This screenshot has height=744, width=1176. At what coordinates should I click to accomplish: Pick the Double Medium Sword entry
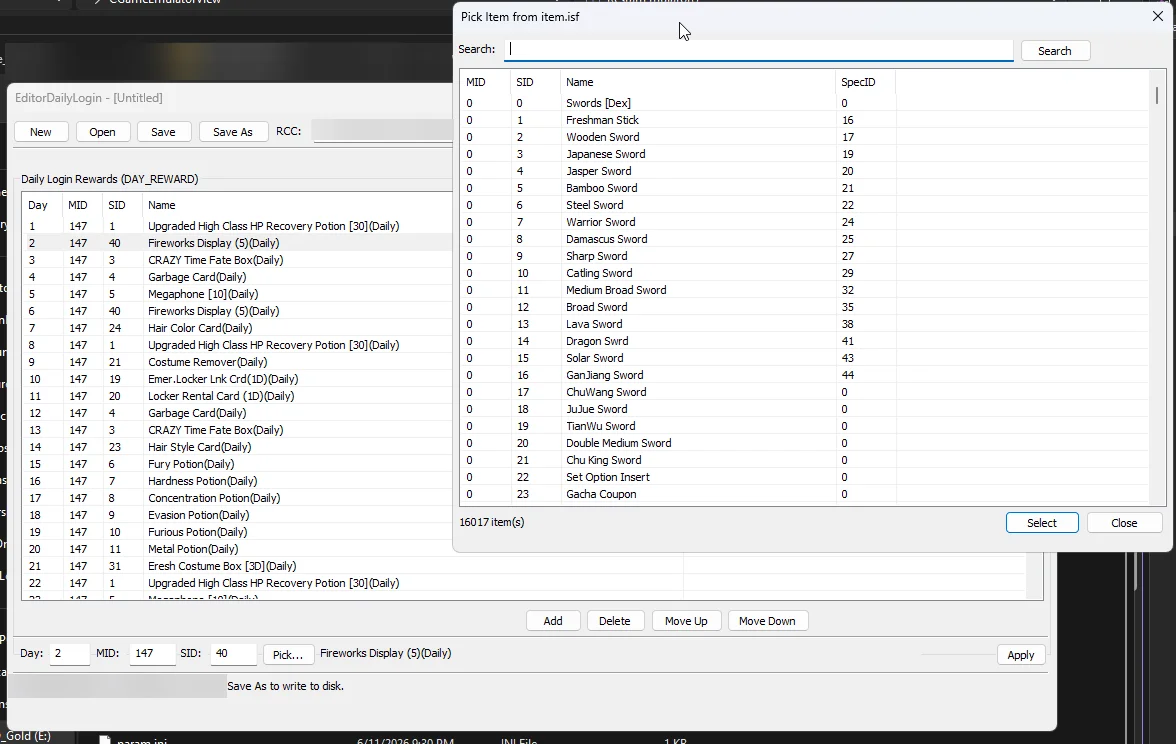[x=804, y=443]
